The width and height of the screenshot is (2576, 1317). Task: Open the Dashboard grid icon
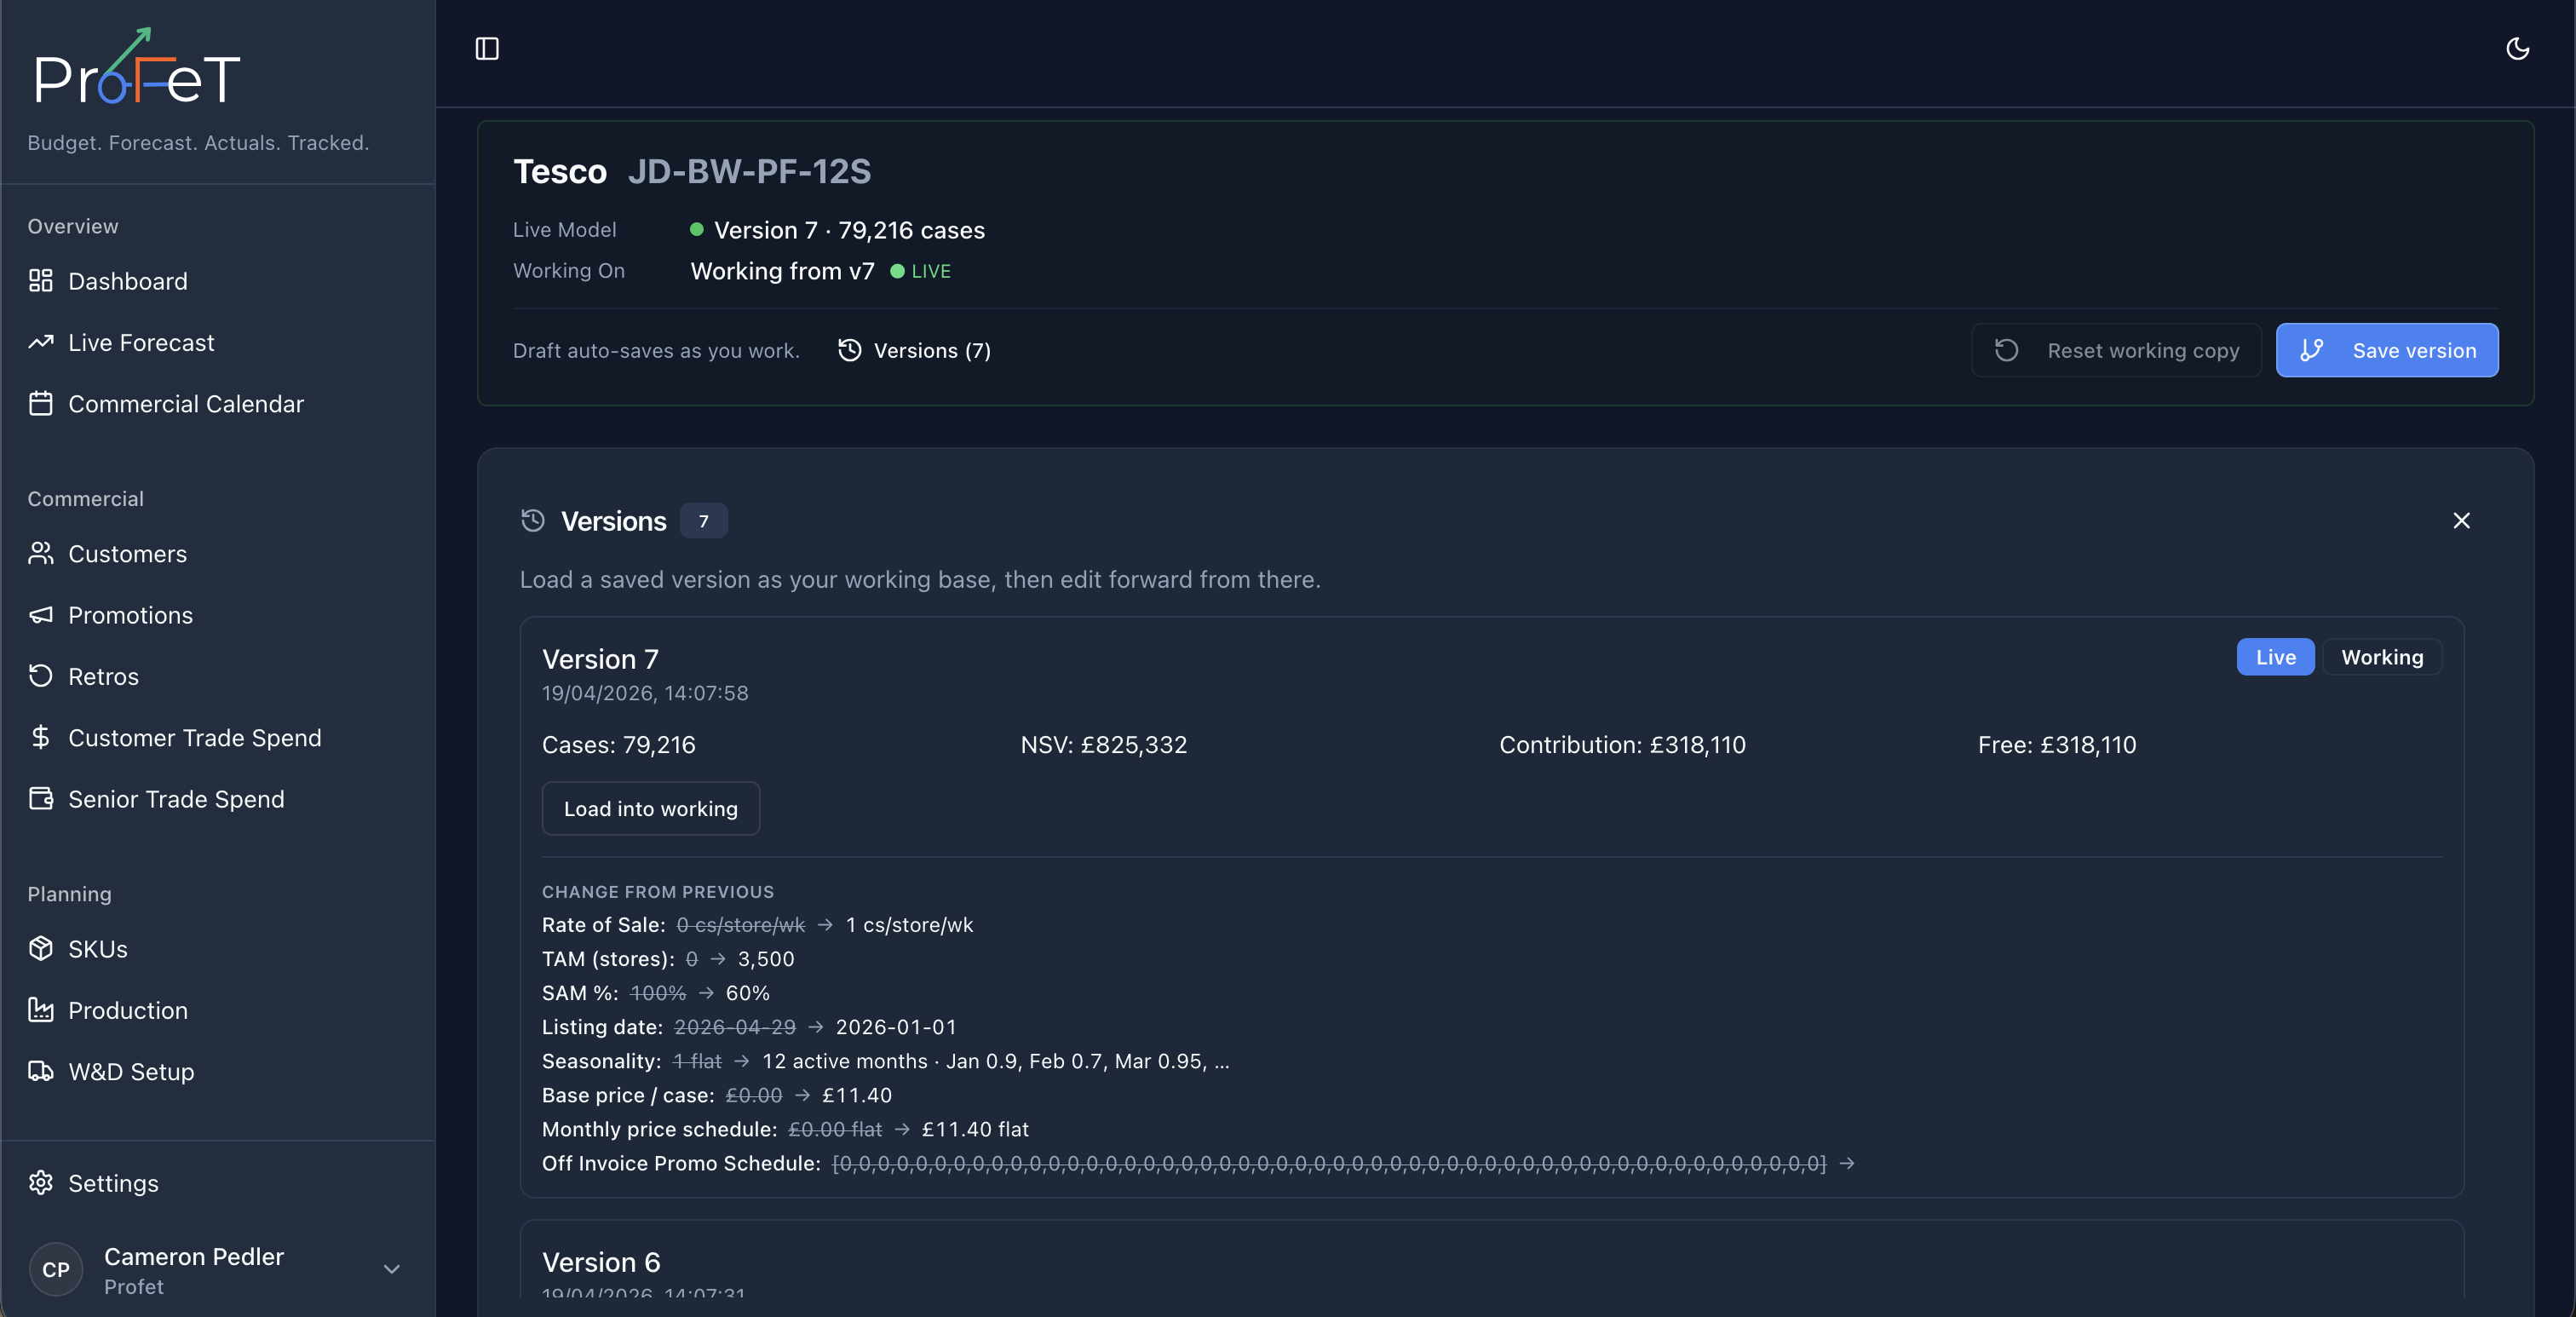click(41, 281)
